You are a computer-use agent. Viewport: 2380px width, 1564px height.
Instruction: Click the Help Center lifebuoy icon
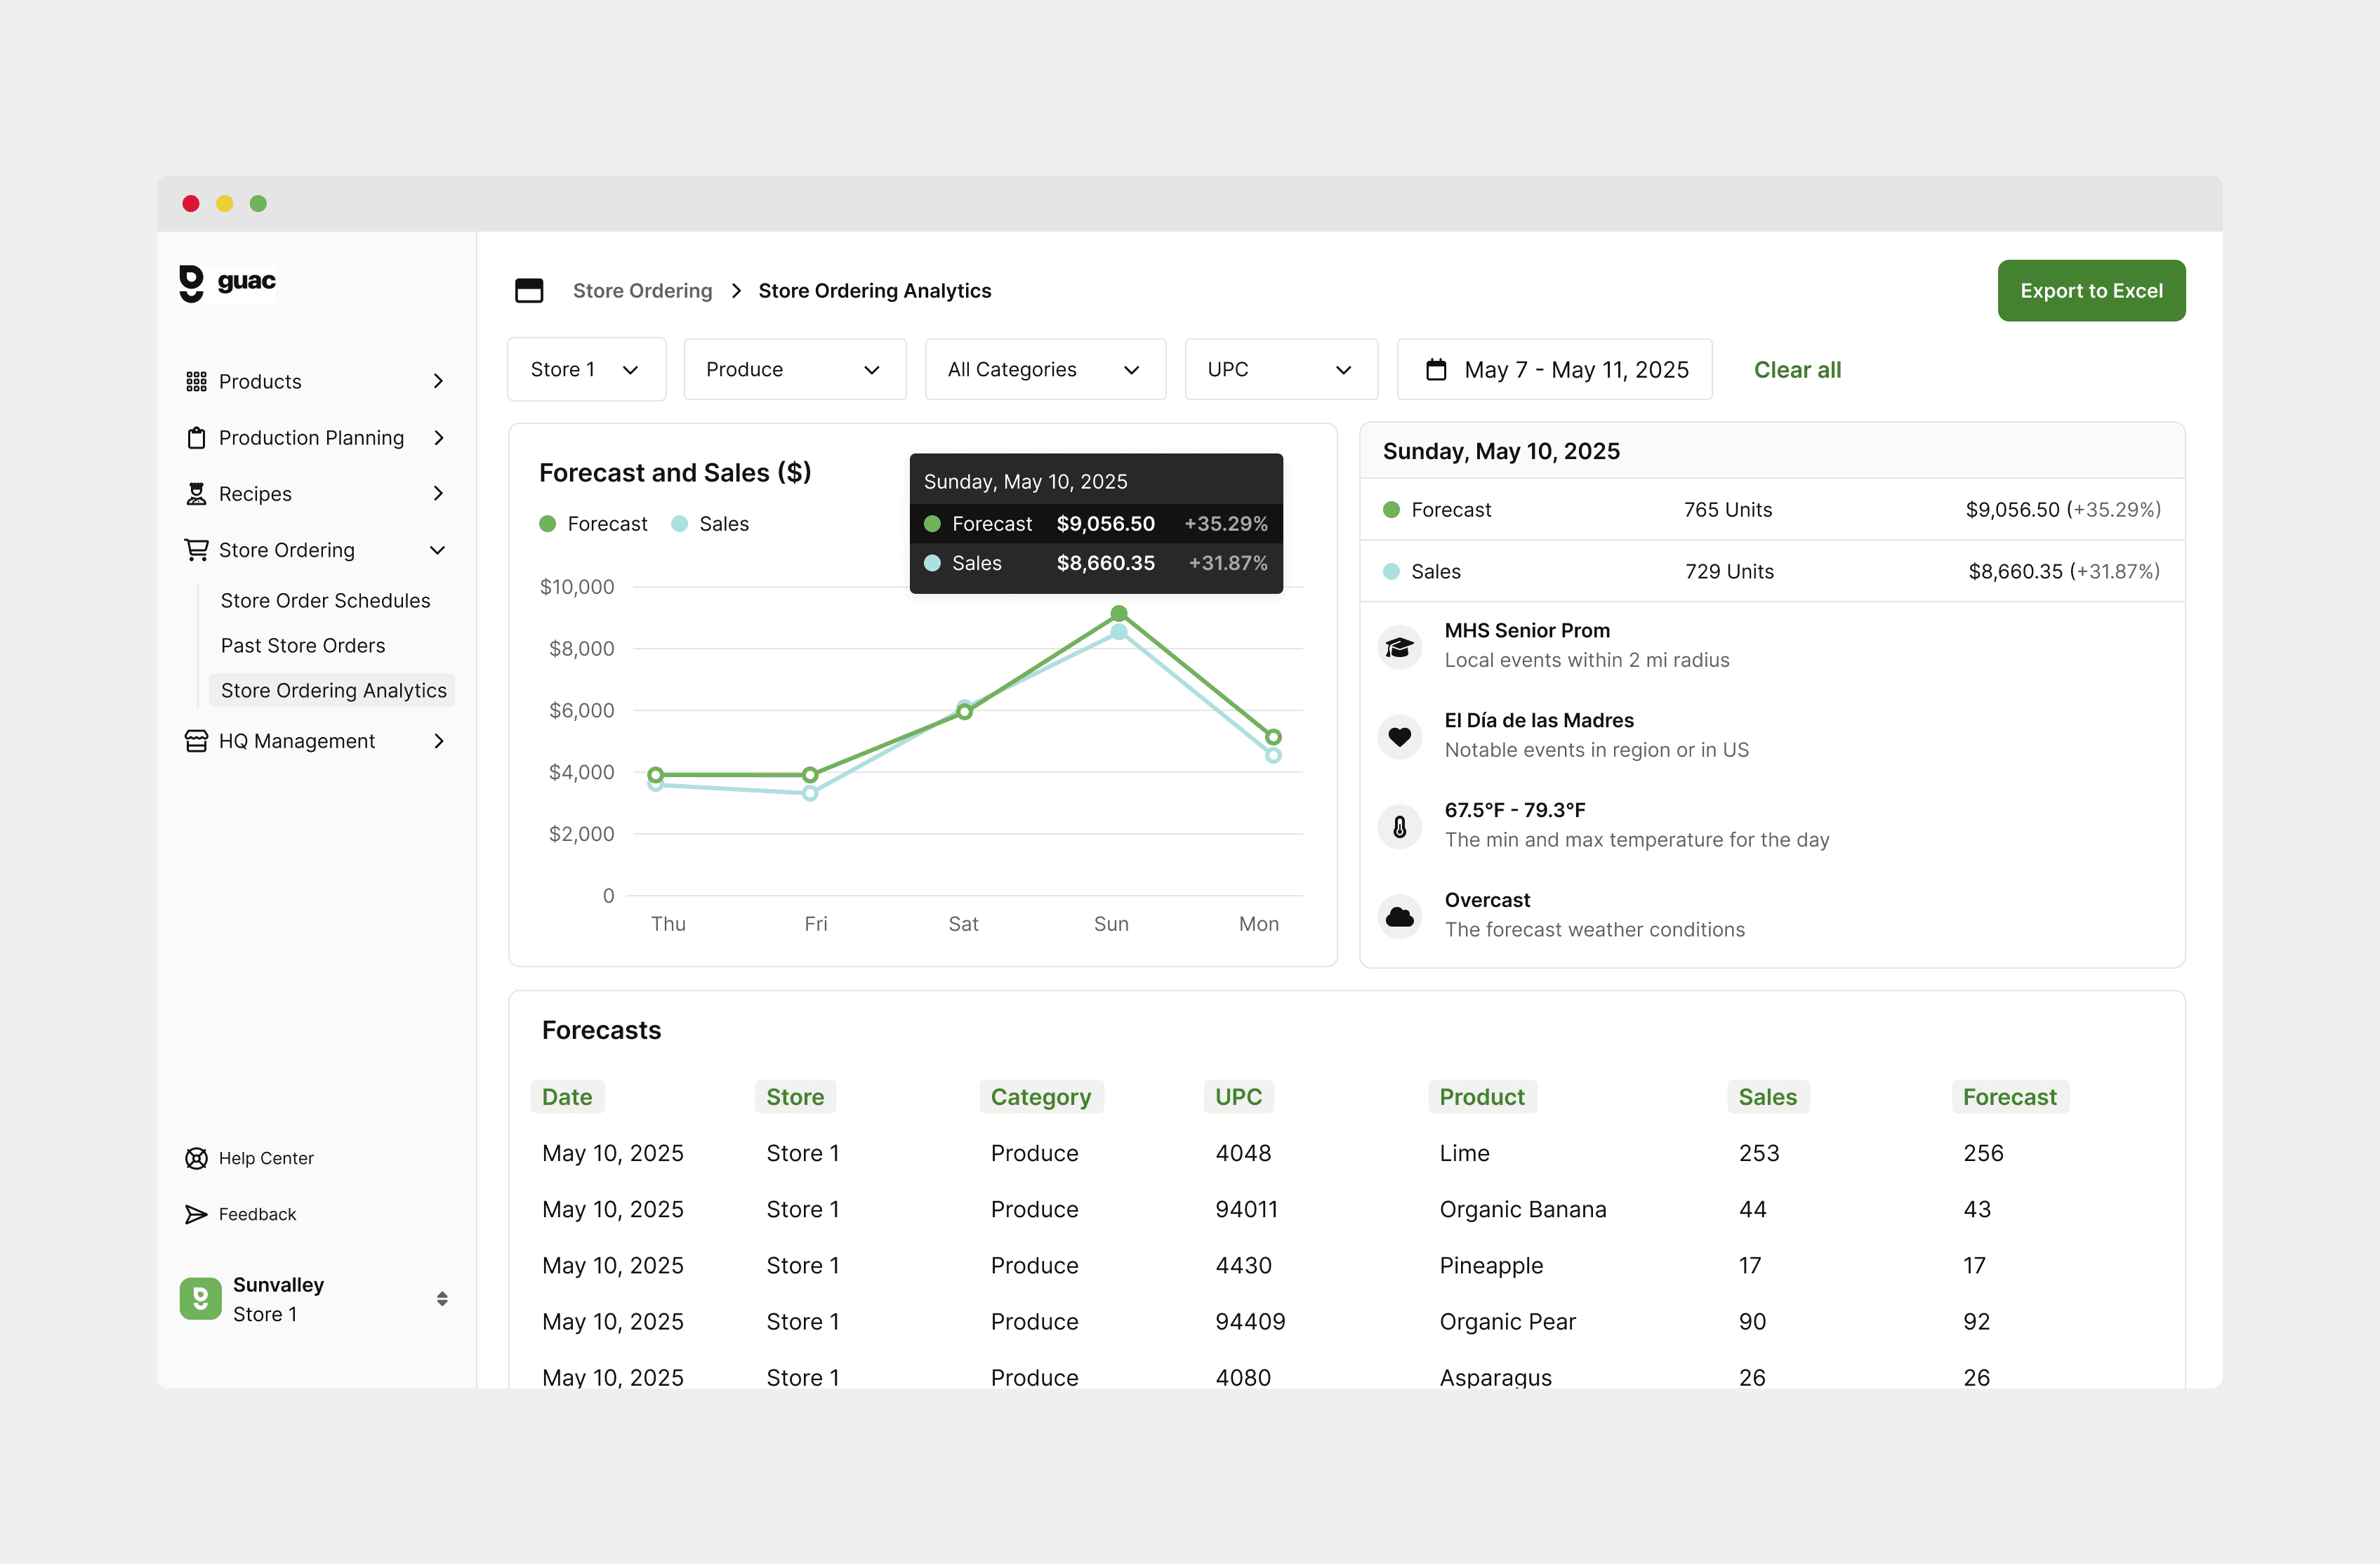196,1158
